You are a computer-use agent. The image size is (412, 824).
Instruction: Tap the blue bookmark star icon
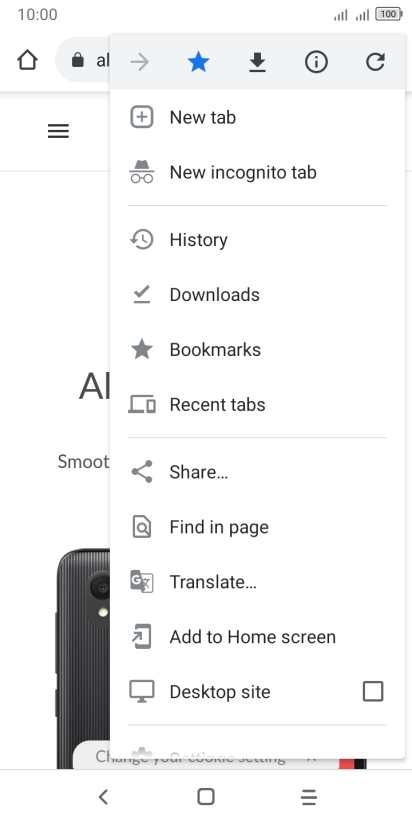coord(199,62)
